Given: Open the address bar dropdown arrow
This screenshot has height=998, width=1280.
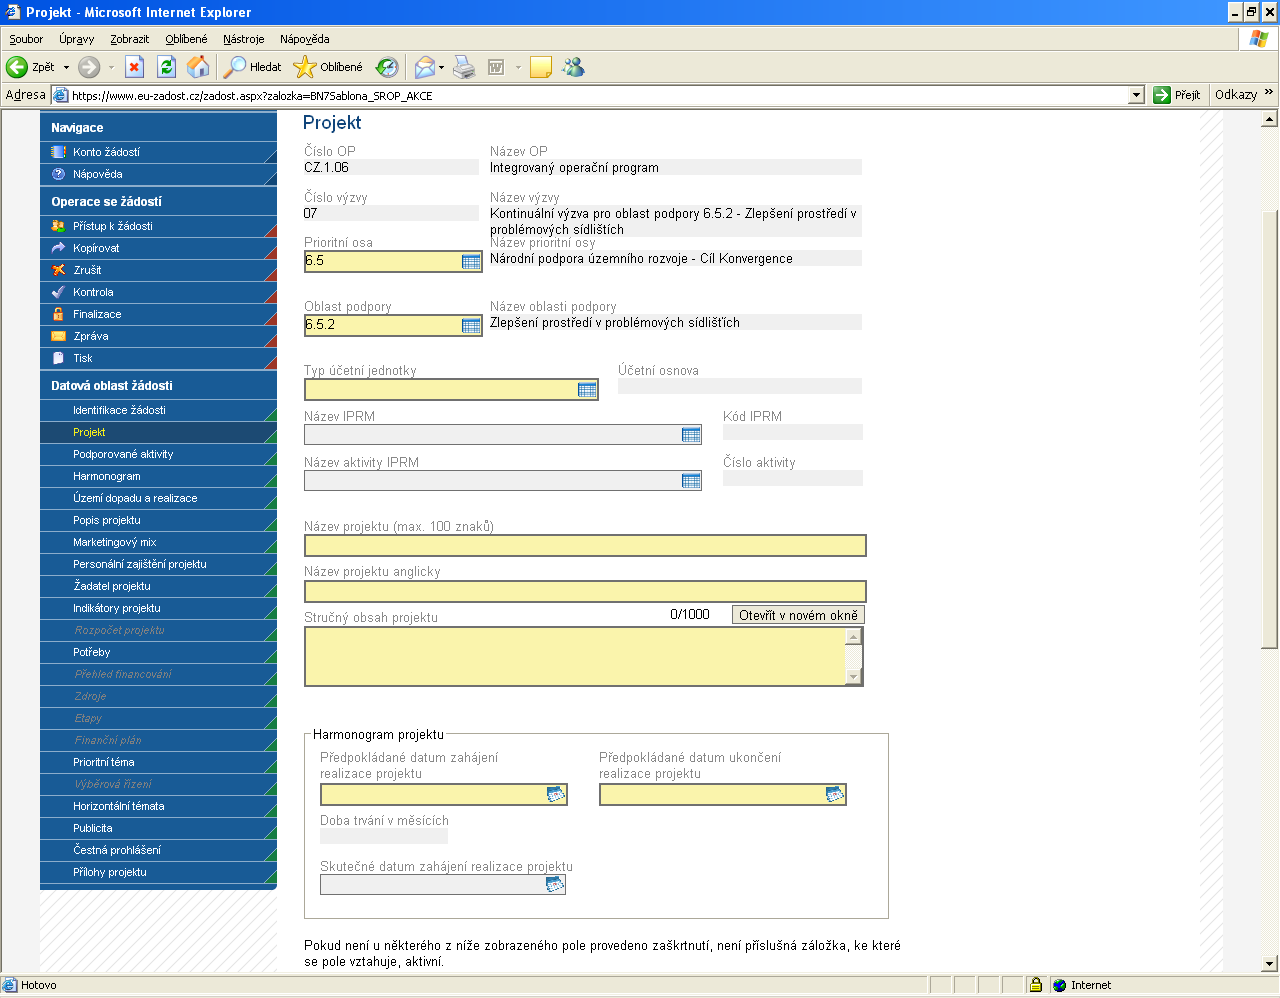Looking at the screenshot, I should click(x=1136, y=95).
